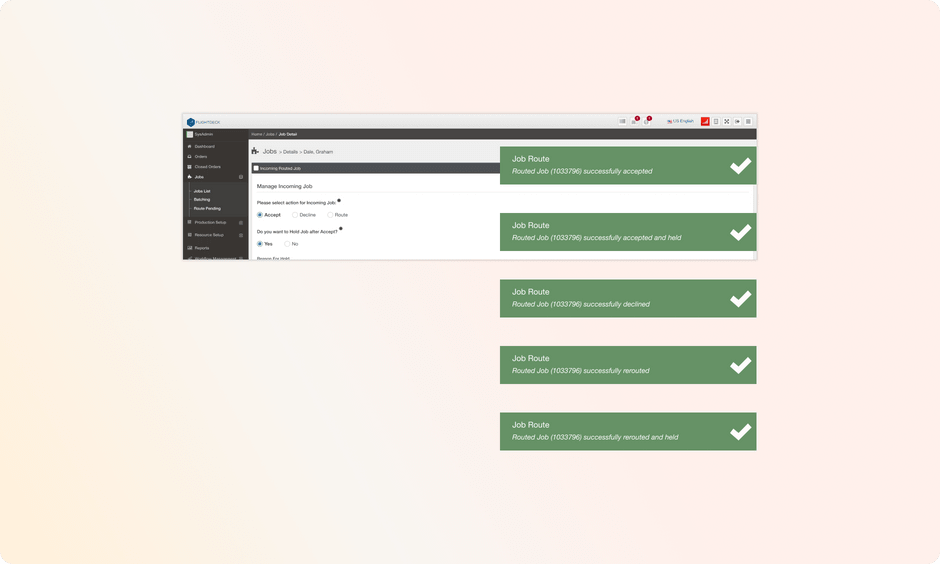Click the Jobs hierarchy icon beside the page title

coord(255,151)
